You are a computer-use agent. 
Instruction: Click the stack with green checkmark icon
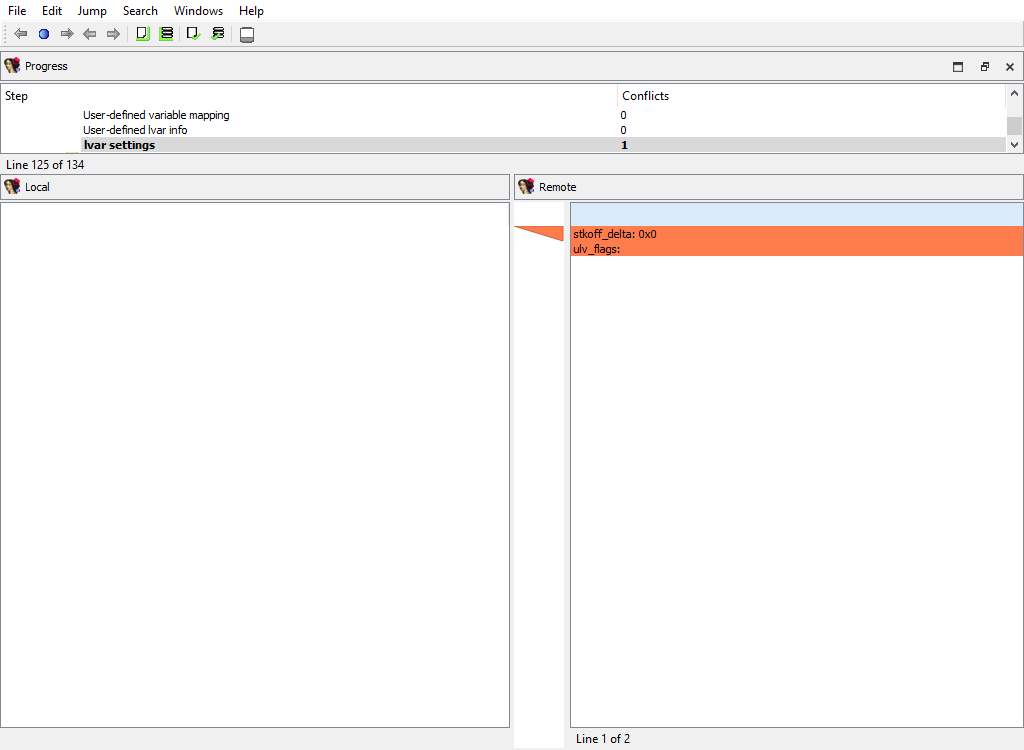click(x=218, y=34)
